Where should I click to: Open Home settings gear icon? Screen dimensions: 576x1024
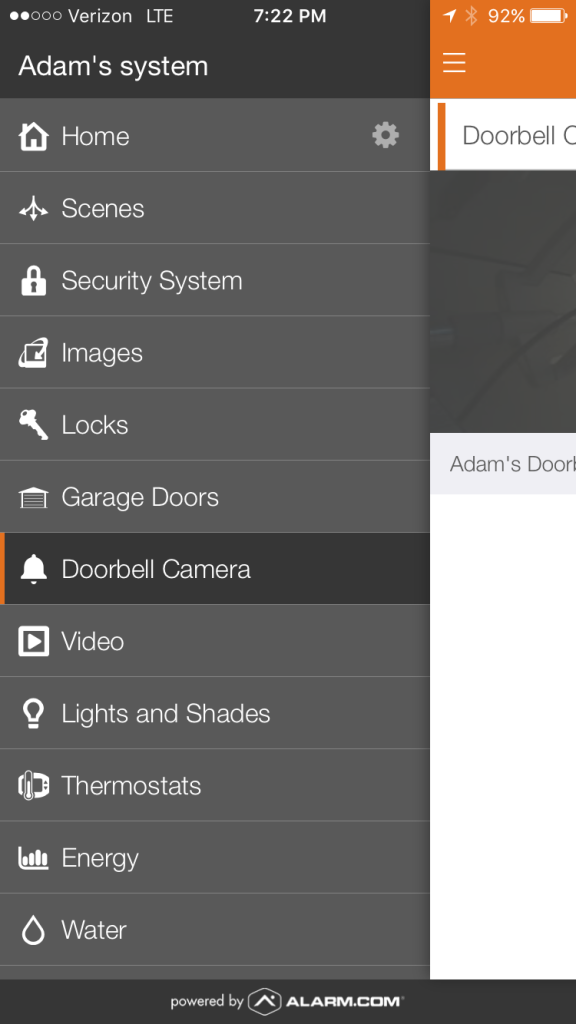tap(385, 135)
